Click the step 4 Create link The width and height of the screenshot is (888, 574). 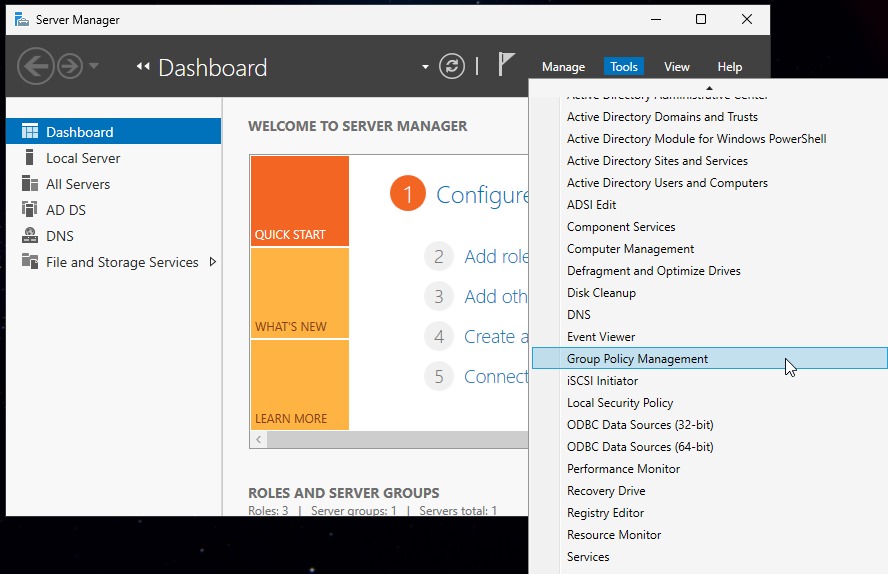pyautogui.click(x=496, y=337)
